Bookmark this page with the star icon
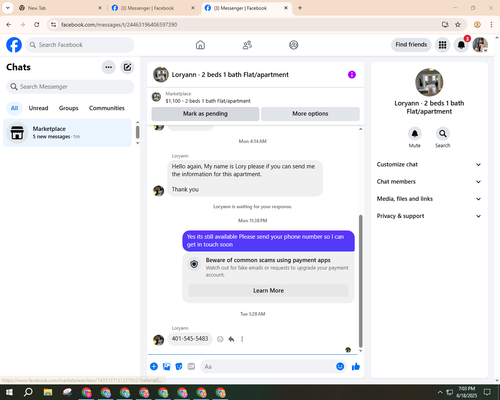500x400 pixels. pos(458,25)
